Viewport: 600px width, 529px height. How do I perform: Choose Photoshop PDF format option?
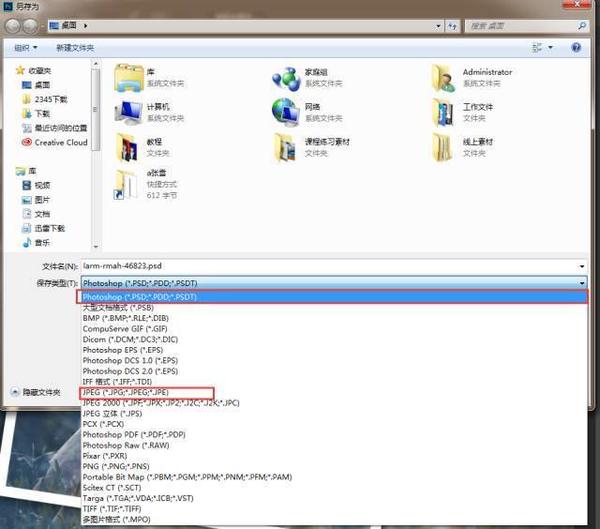point(334,435)
